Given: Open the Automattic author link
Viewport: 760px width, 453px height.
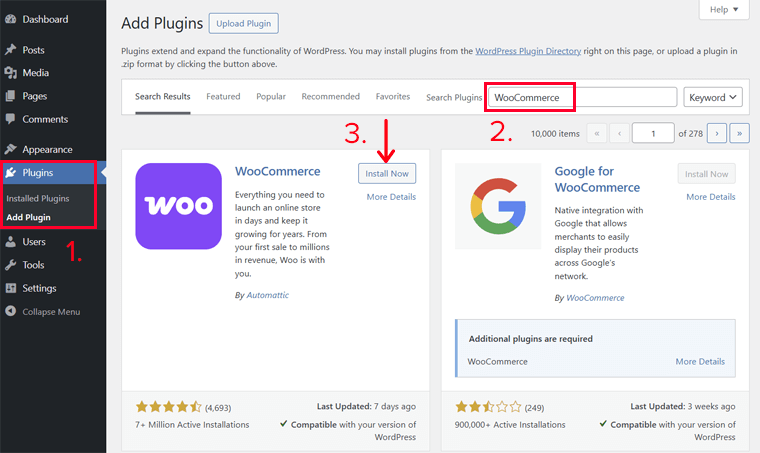Looking at the screenshot, I should pyautogui.click(x=268, y=295).
